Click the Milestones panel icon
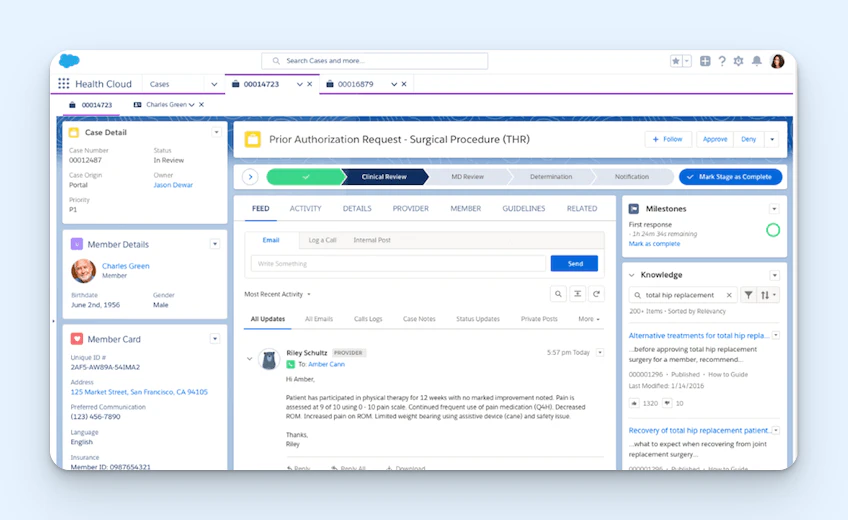 point(634,209)
